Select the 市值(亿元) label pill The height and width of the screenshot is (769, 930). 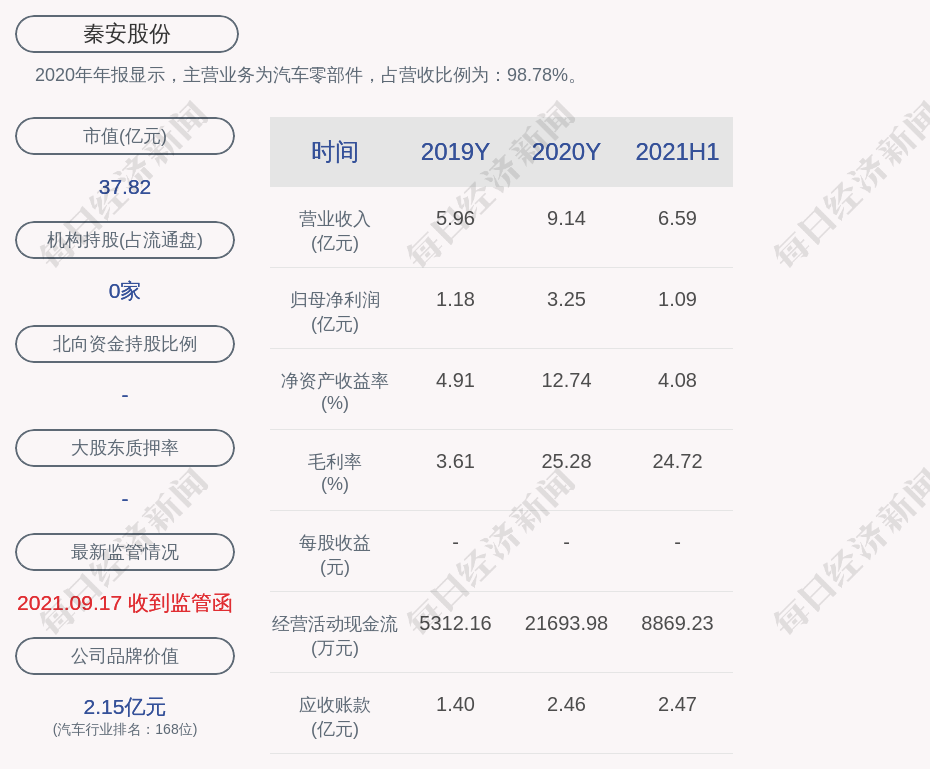click(125, 136)
